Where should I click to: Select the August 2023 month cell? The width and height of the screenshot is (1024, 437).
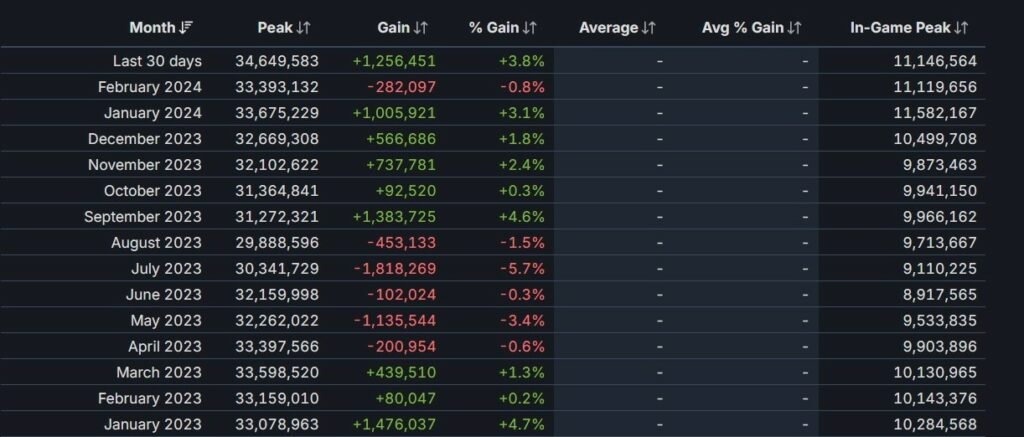tap(156, 243)
